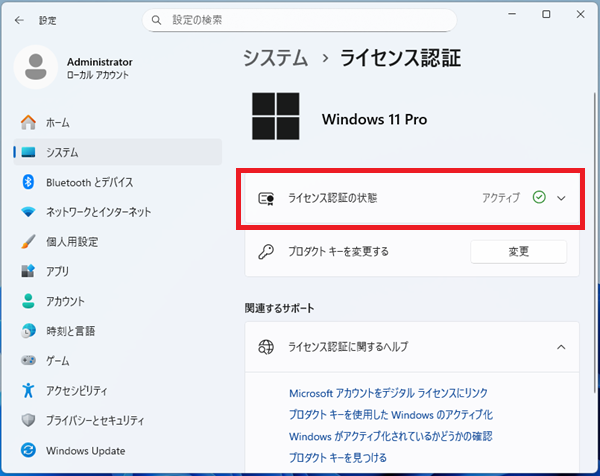Open 時刻と言語 settings

(x=72, y=331)
